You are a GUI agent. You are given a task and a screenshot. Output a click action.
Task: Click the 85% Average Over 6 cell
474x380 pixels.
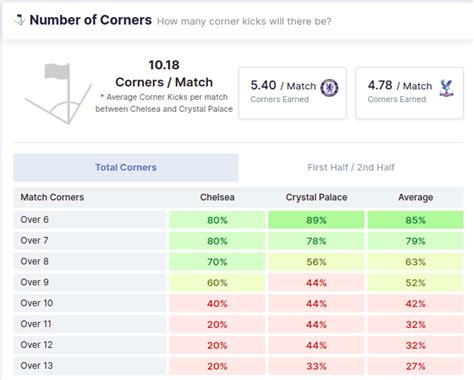point(416,220)
